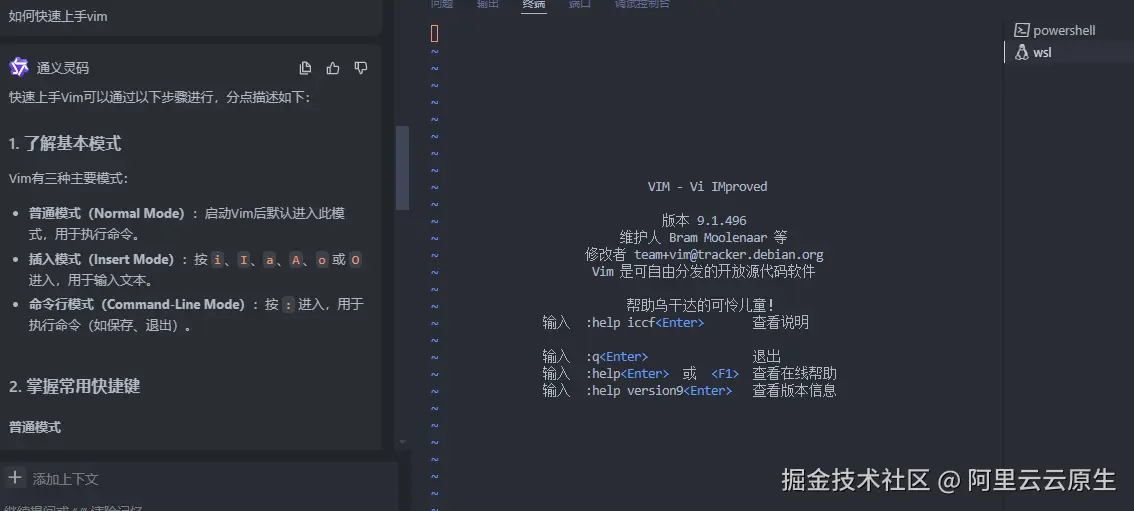Click the lowercase a inline code key
The height and width of the screenshot is (511, 1134).
[x=270, y=259]
